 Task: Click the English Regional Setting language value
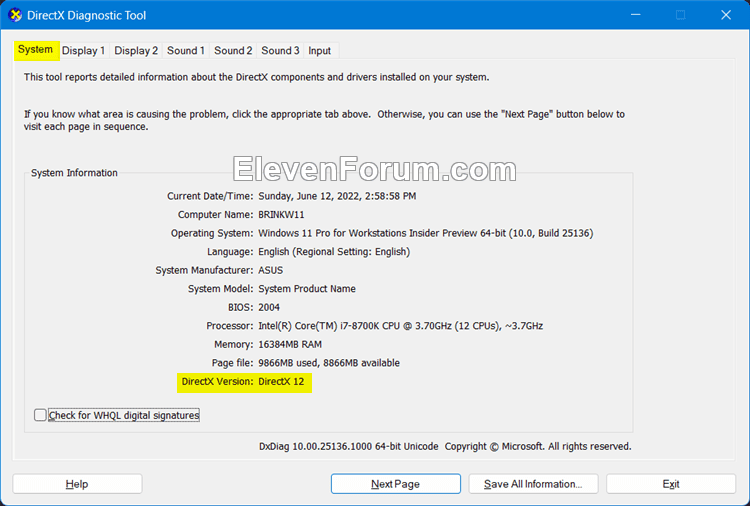click(x=334, y=252)
